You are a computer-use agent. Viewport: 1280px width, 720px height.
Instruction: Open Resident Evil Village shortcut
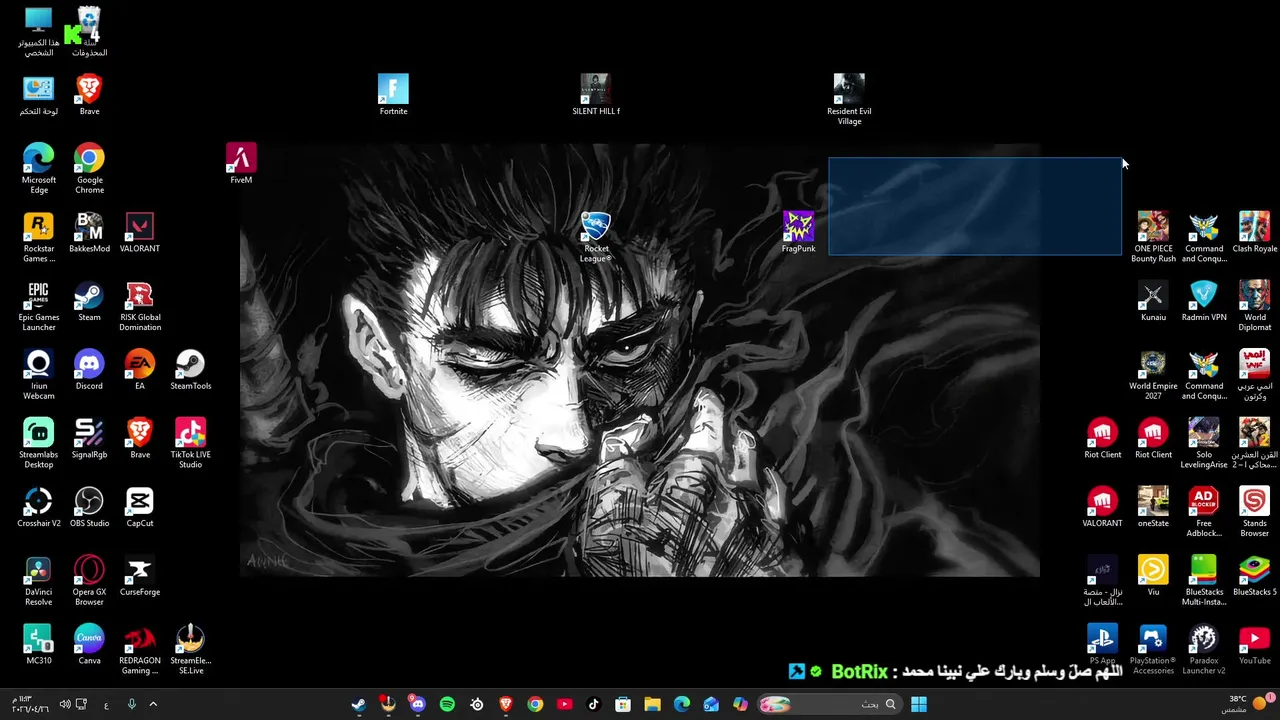(849, 100)
